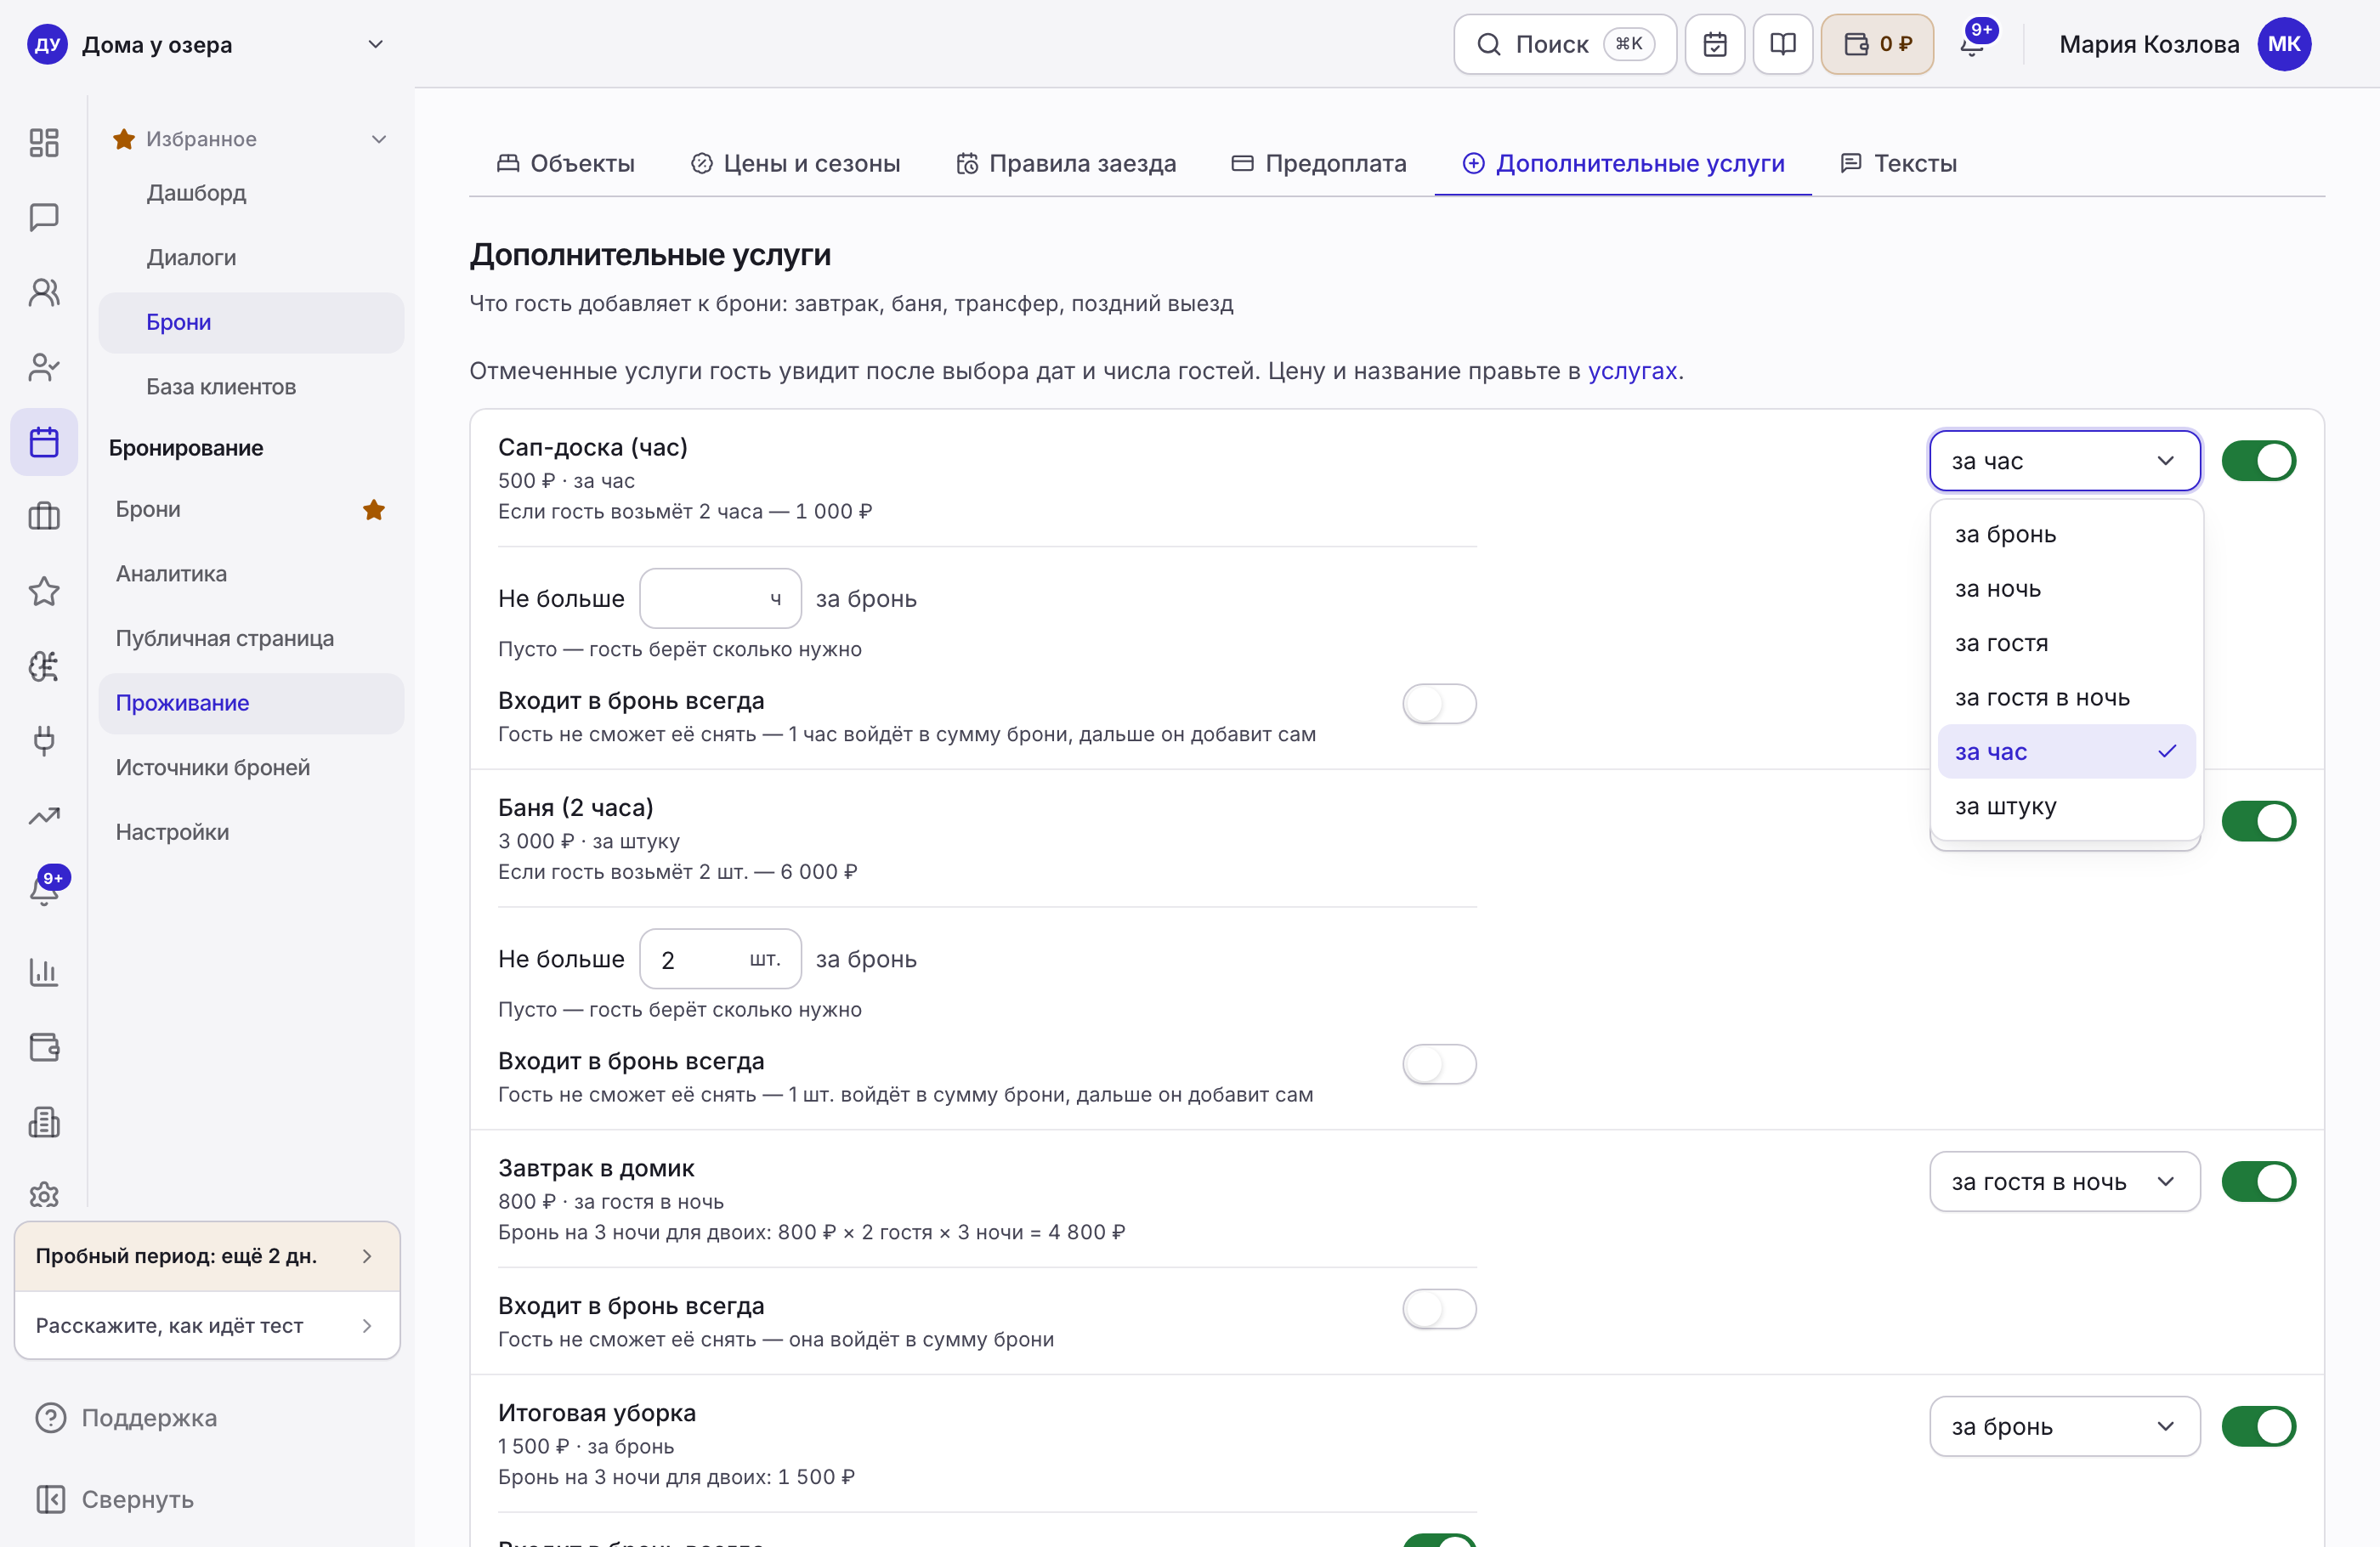Collapse the Избранное section chevron
This screenshot has height=1547, width=2380.
pos(379,139)
